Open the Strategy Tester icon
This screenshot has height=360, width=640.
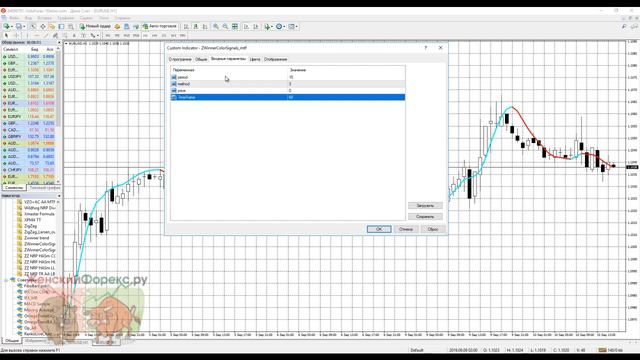tap(71, 26)
